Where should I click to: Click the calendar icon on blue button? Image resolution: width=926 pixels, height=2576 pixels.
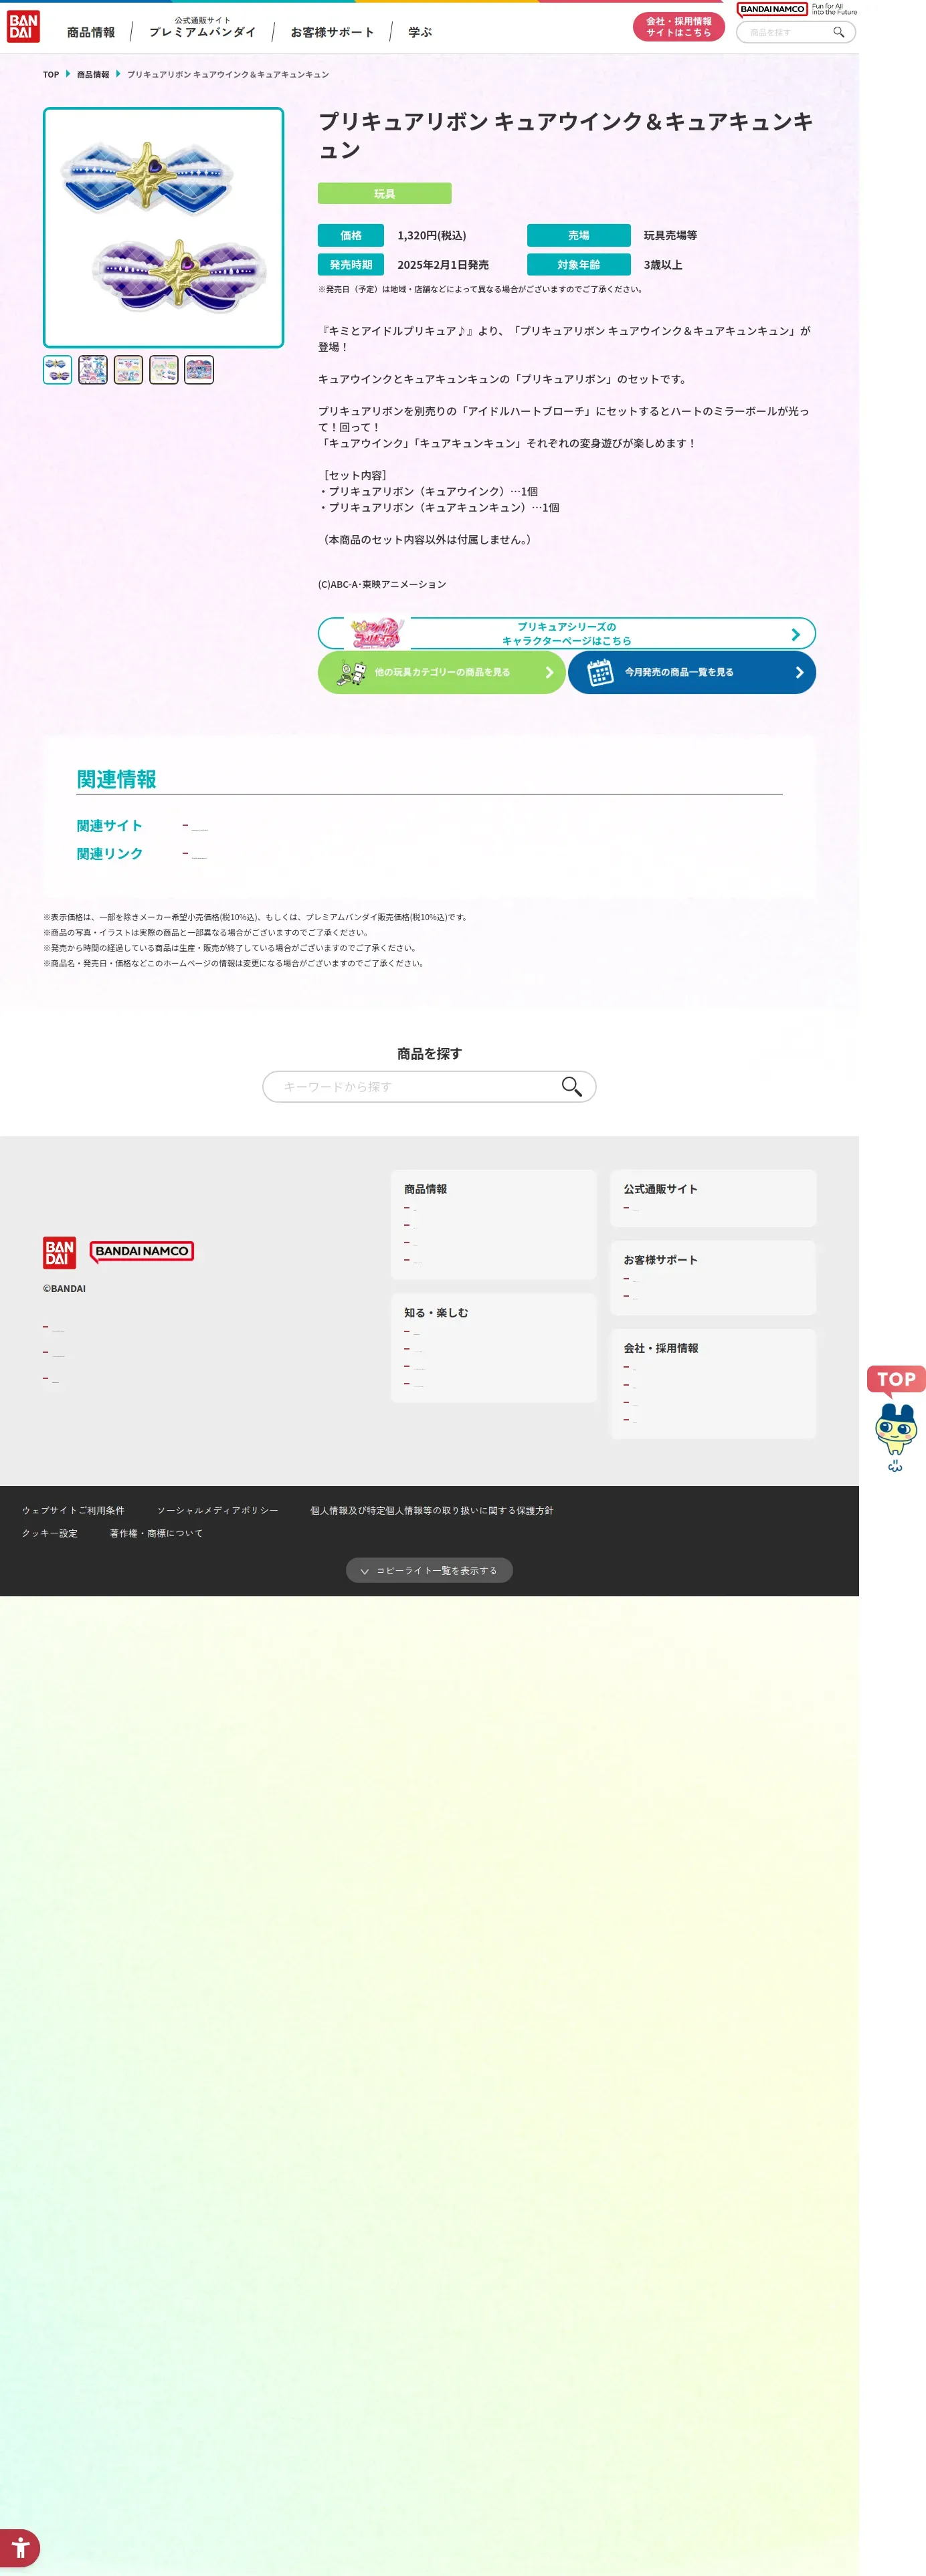(x=600, y=673)
